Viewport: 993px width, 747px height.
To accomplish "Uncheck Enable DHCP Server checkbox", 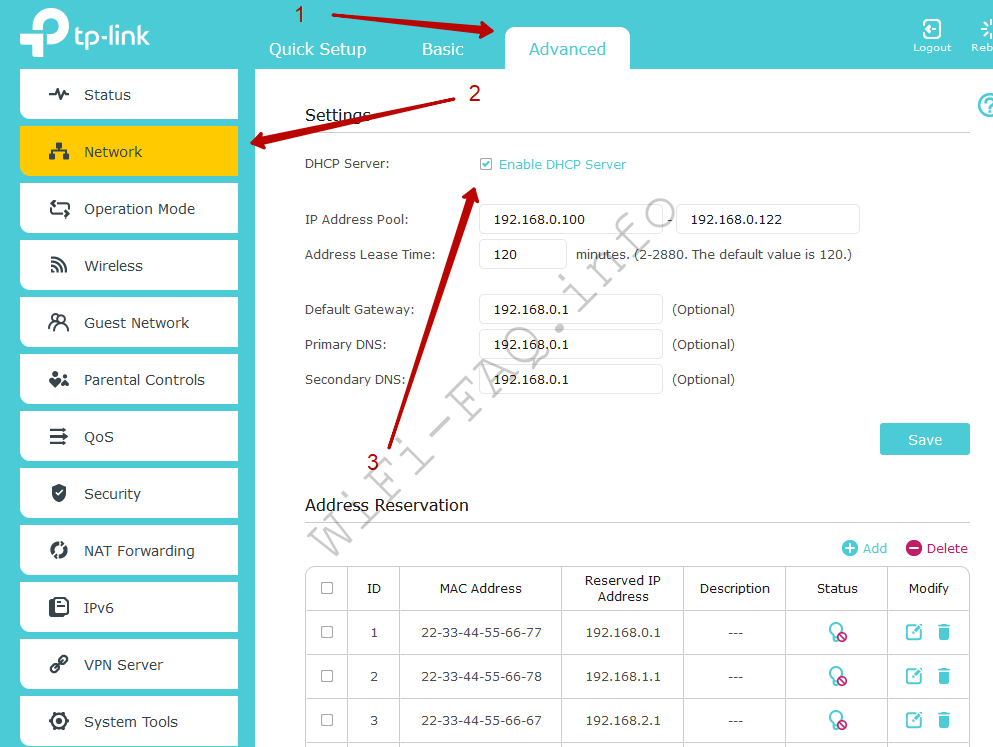I will click(x=486, y=164).
